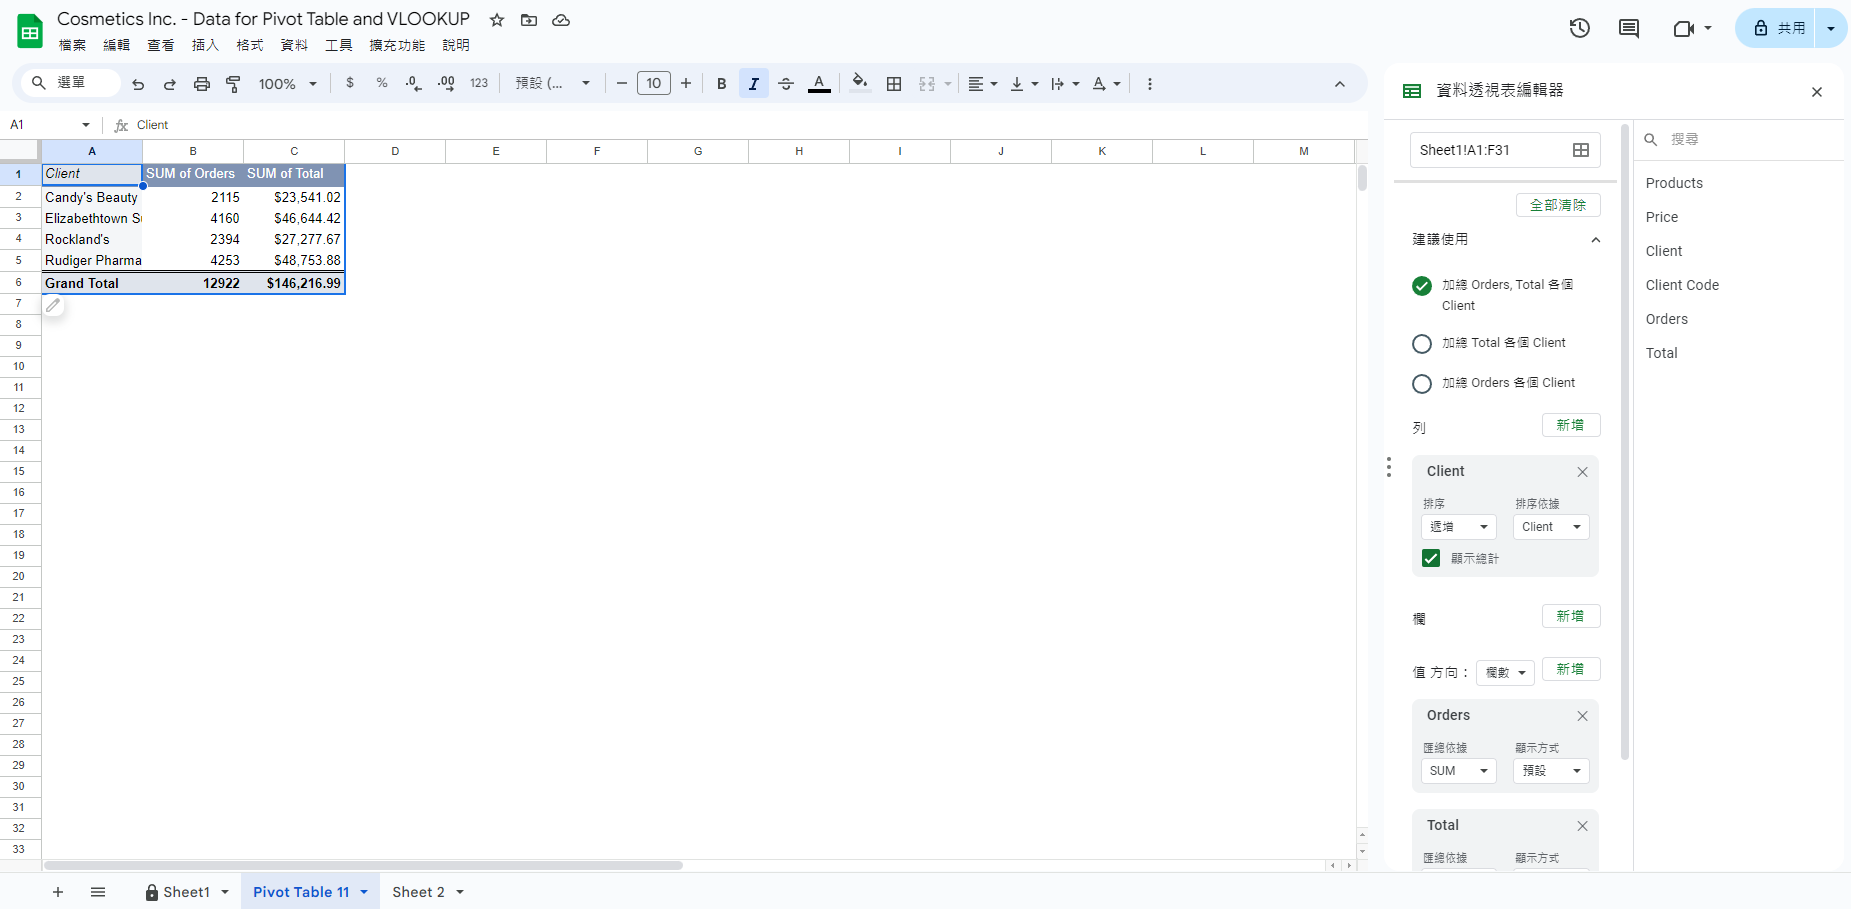Open fill color picker
This screenshot has height=909, width=1851.
click(x=860, y=83)
